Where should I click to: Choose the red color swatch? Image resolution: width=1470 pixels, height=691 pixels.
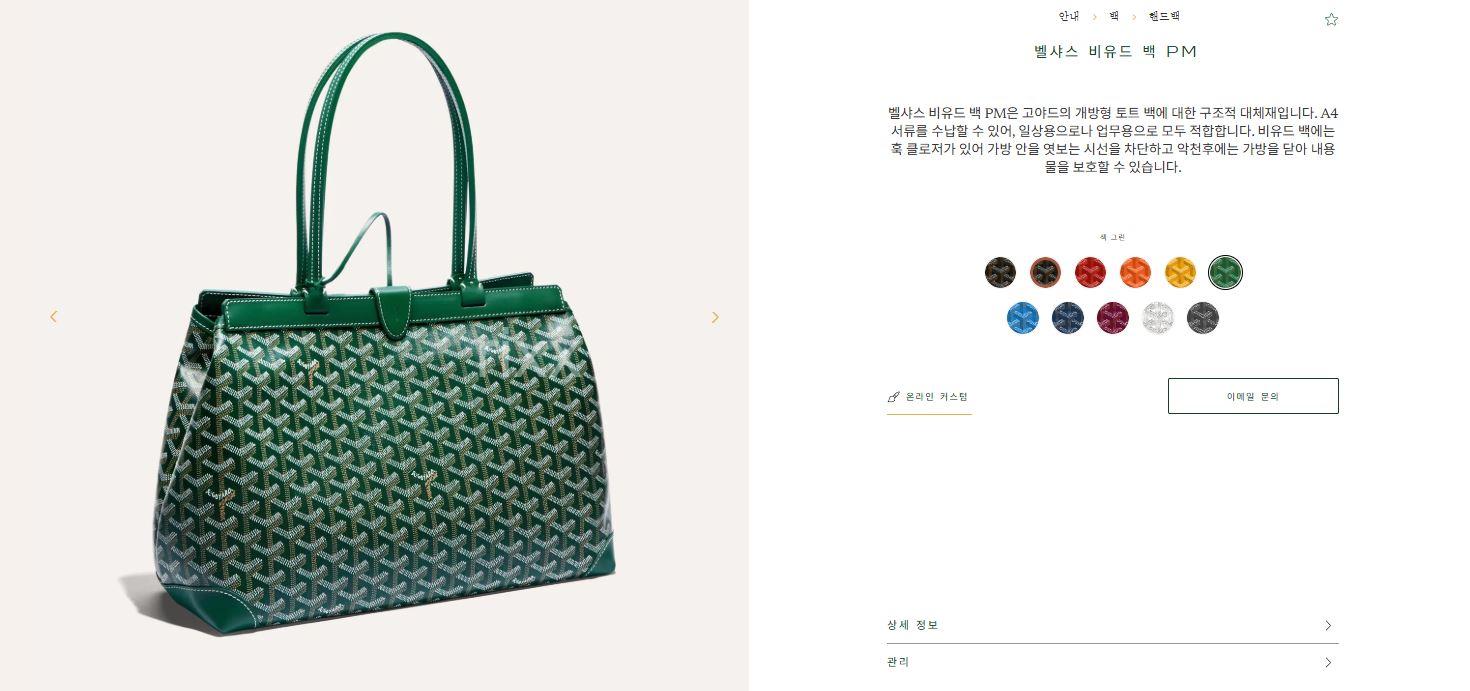tap(1090, 272)
